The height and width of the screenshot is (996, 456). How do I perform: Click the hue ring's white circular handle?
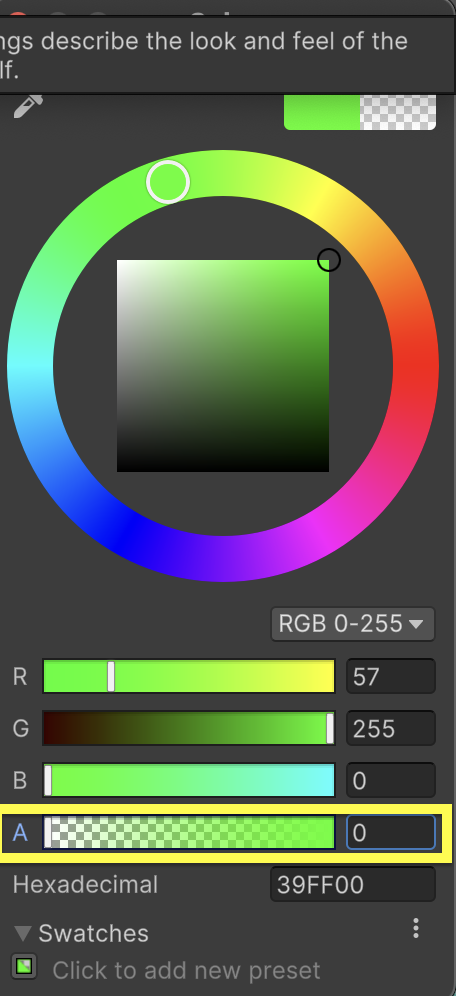pyautogui.click(x=168, y=182)
